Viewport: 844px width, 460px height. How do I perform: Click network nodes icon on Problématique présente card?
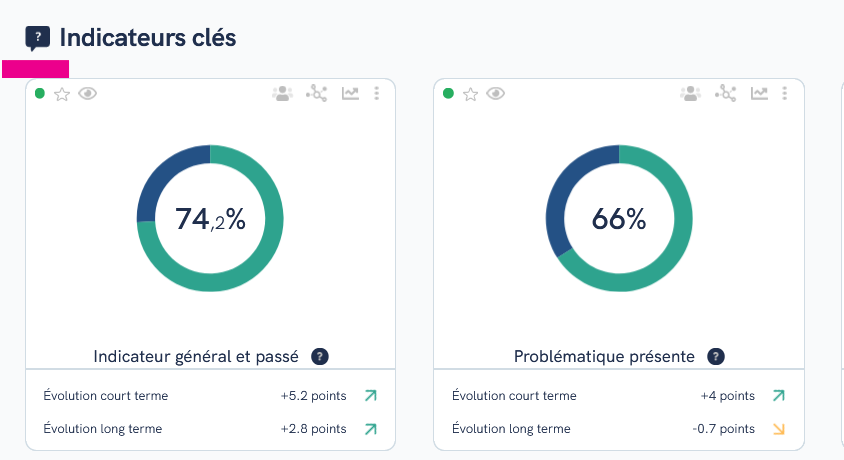point(726,94)
